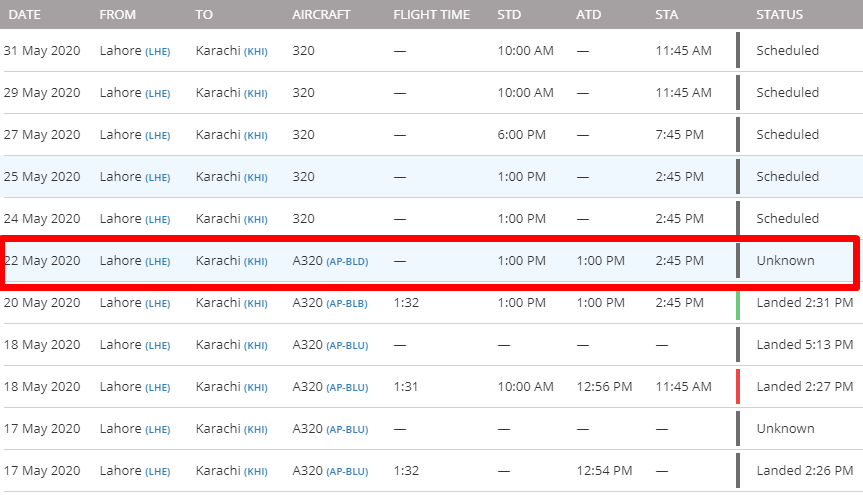Click the Unknown status in the 22 May row
The image size is (863, 495).
tap(785, 261)
